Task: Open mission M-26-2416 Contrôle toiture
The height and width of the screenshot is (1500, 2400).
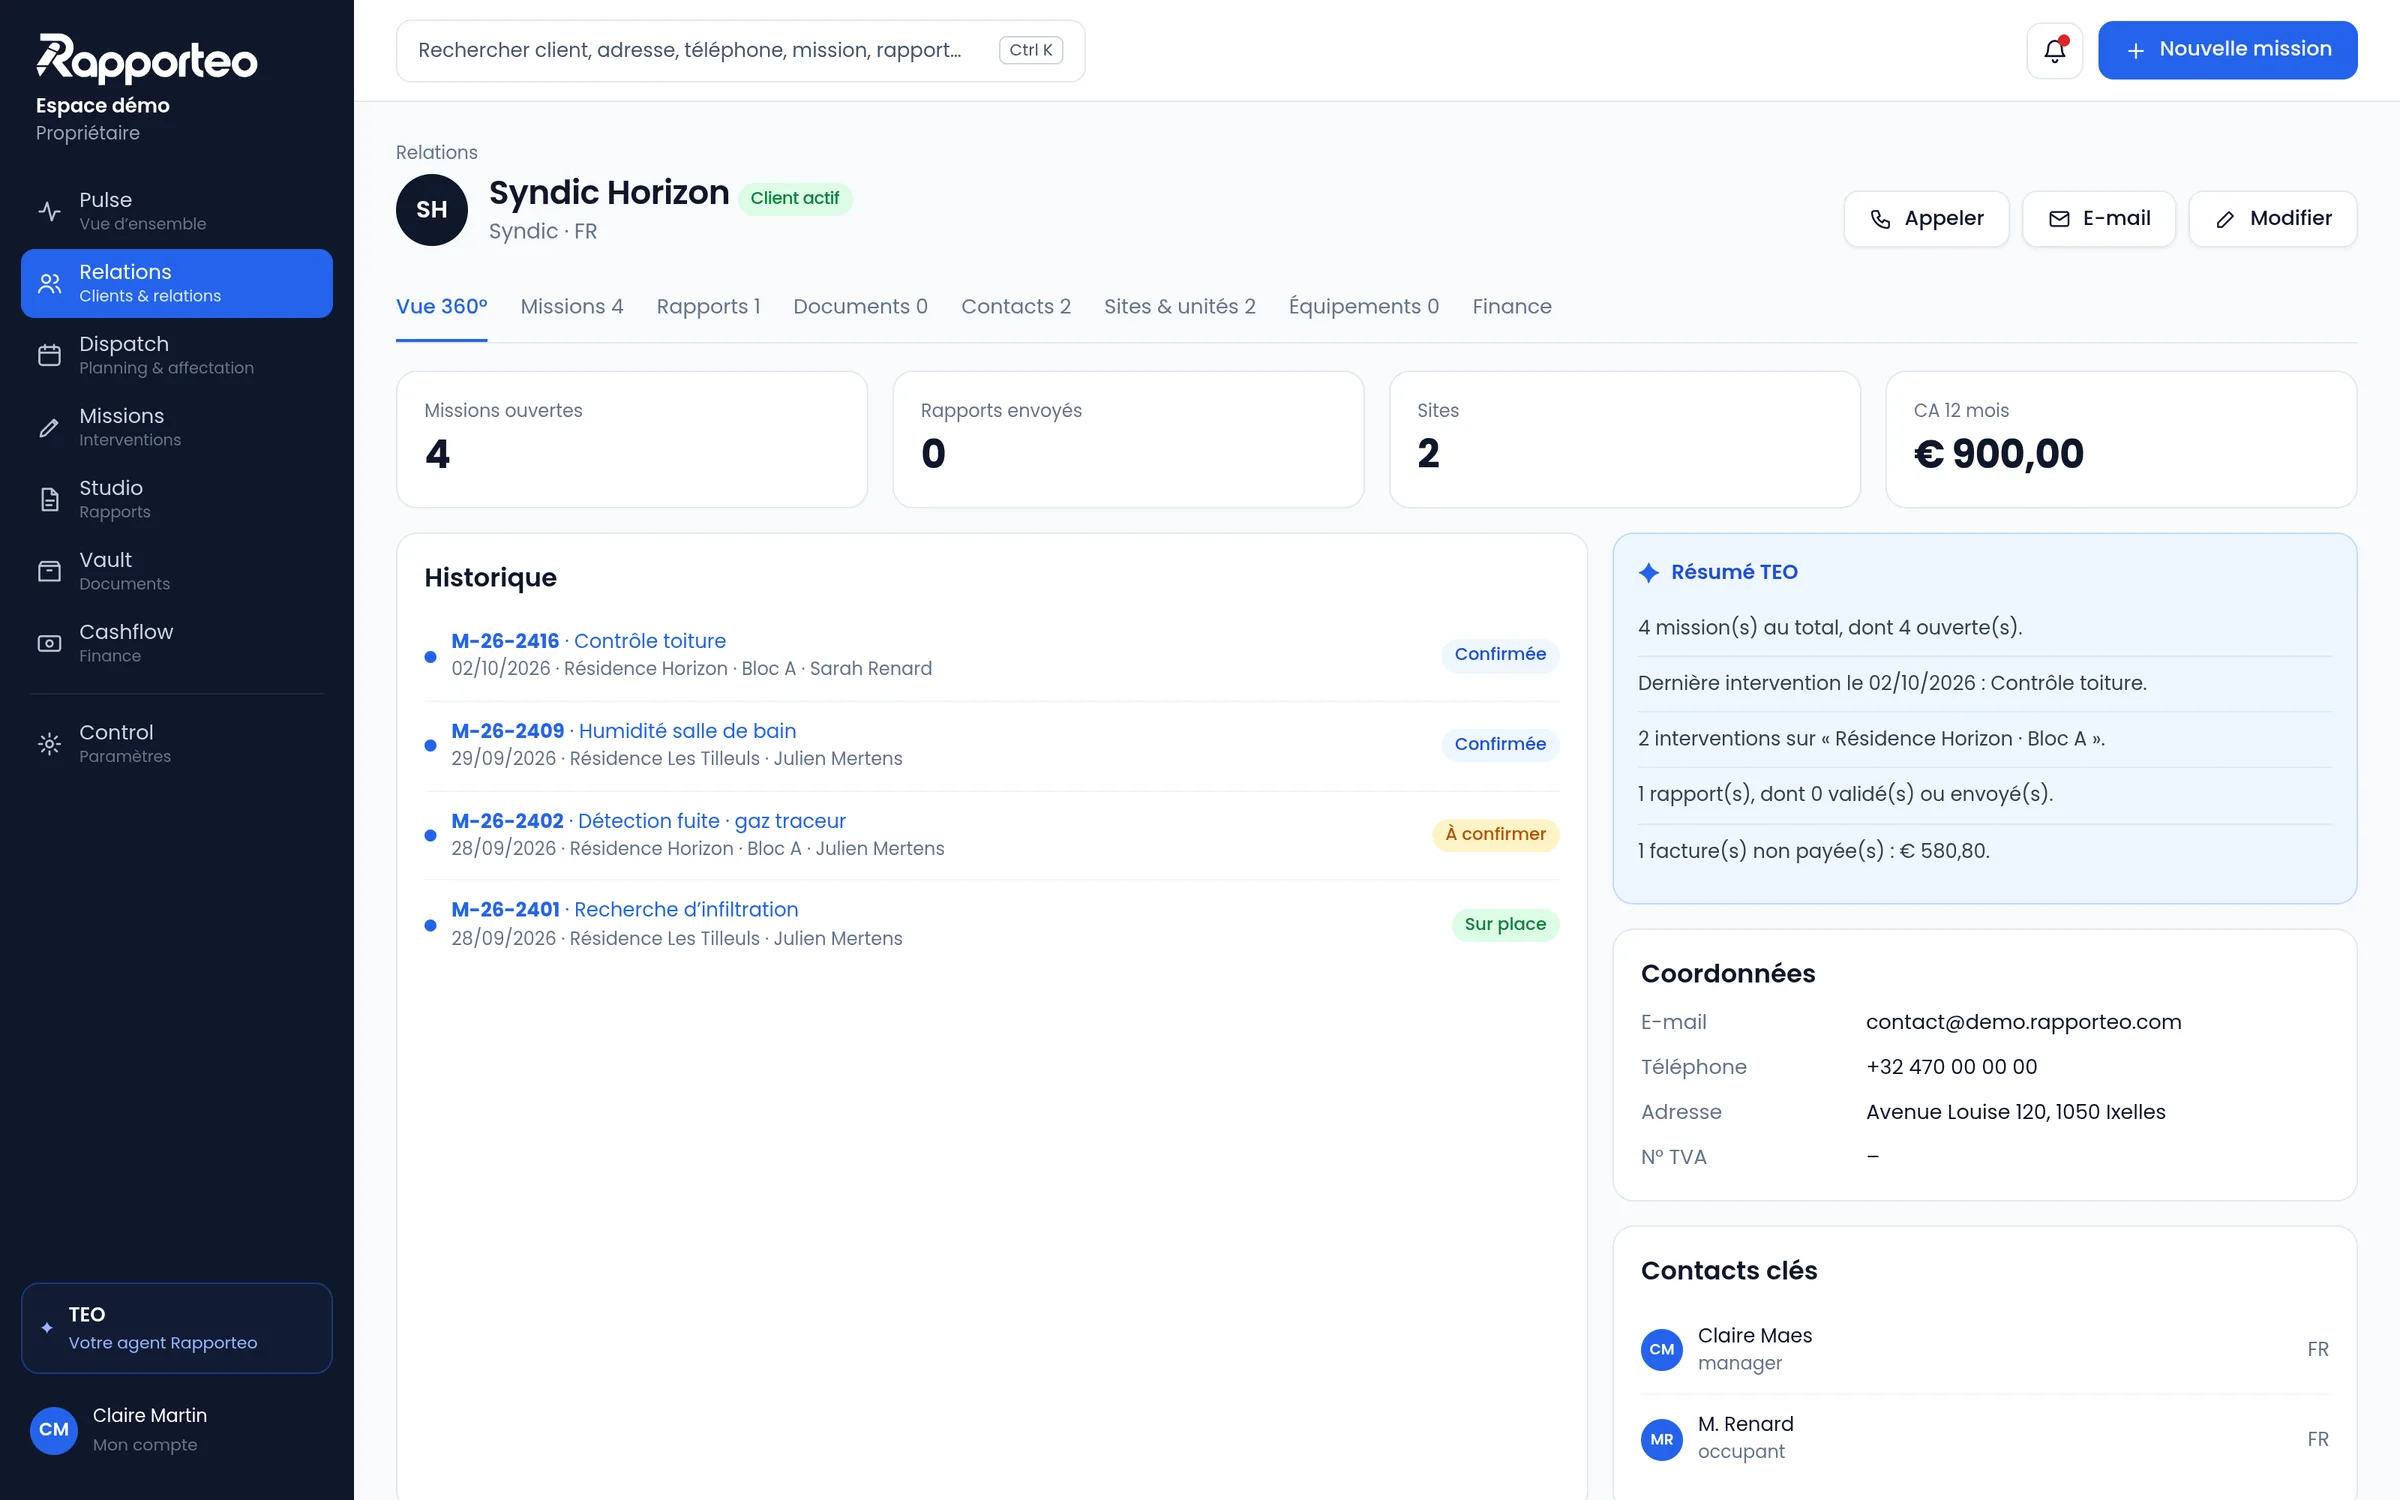Action: 589,641
